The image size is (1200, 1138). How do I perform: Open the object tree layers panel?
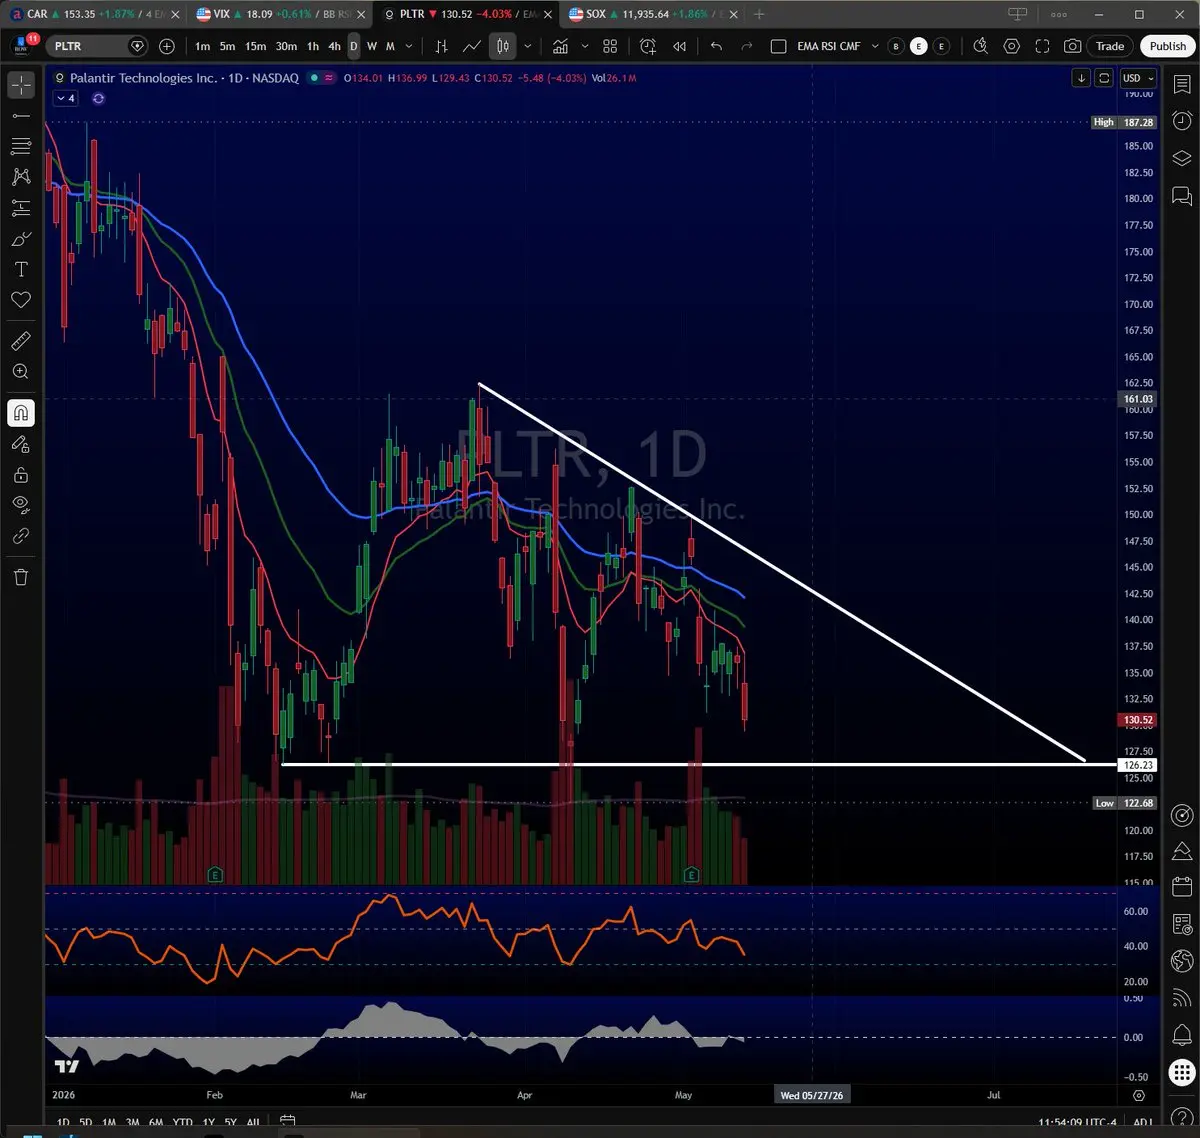coord(1182,158)
